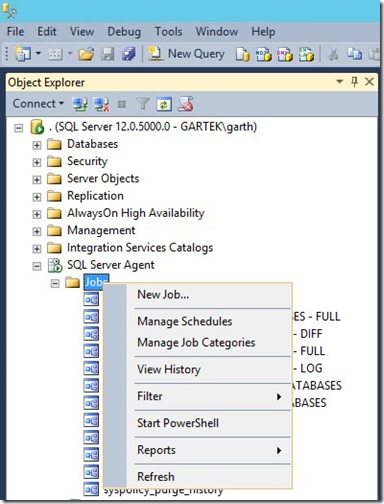
Task: Expand the Replication folder
Action: [x=37, y=197]
